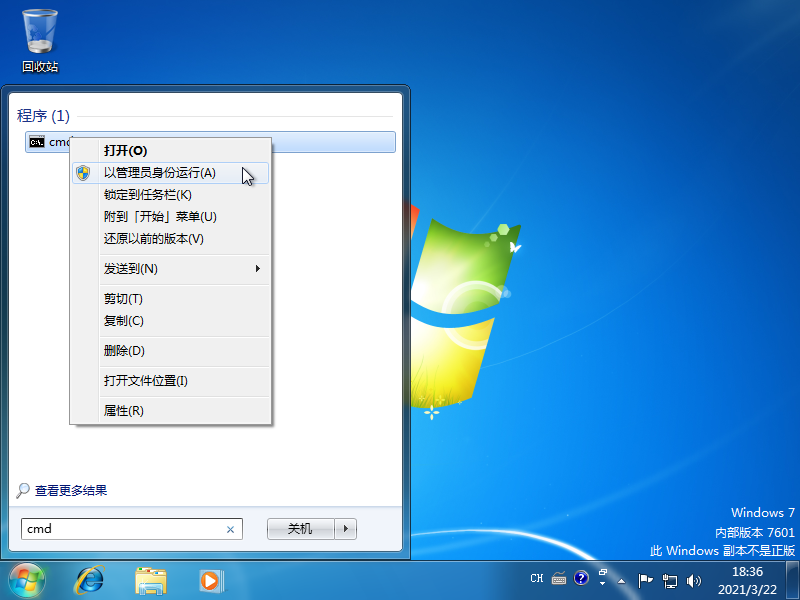Clear the search box with the X

click(x=229, y=529)
